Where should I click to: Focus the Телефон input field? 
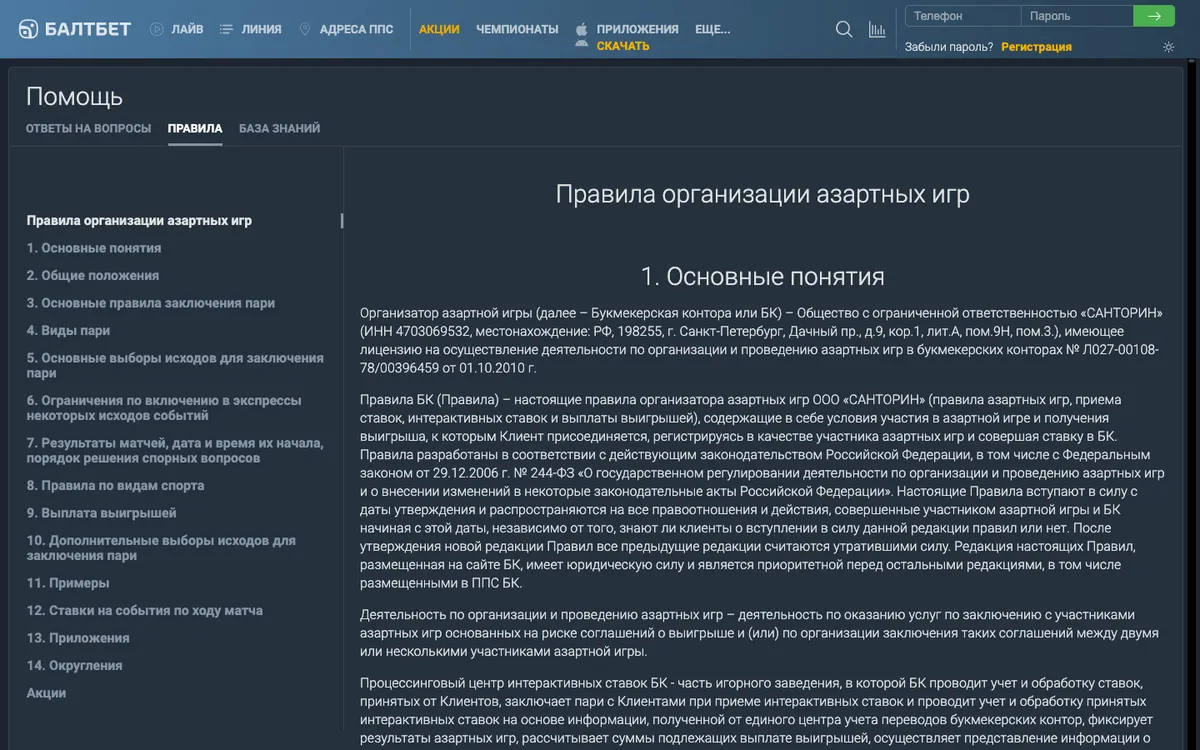(963, 16)
